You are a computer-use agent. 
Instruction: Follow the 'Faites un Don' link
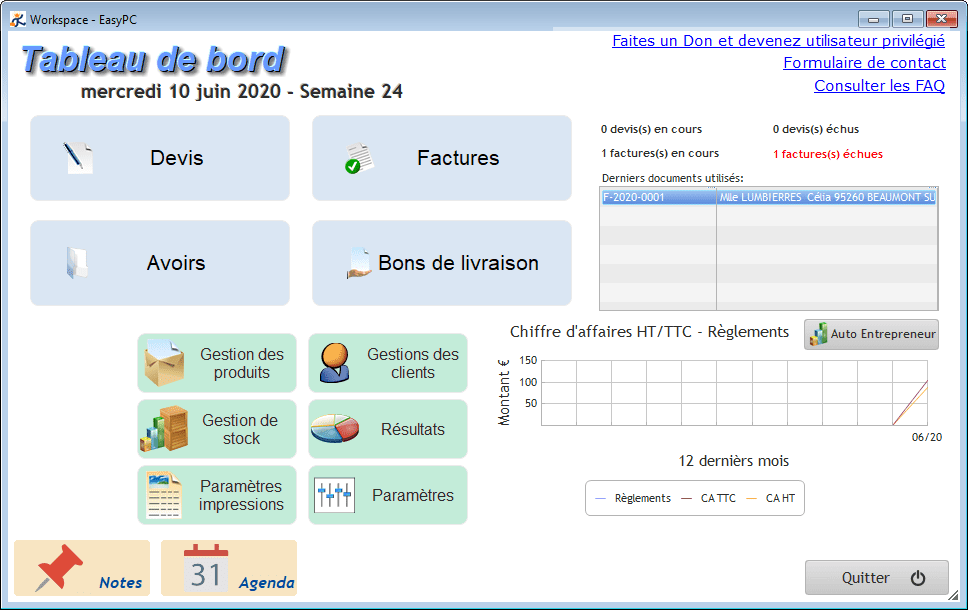tap(778, 41)
